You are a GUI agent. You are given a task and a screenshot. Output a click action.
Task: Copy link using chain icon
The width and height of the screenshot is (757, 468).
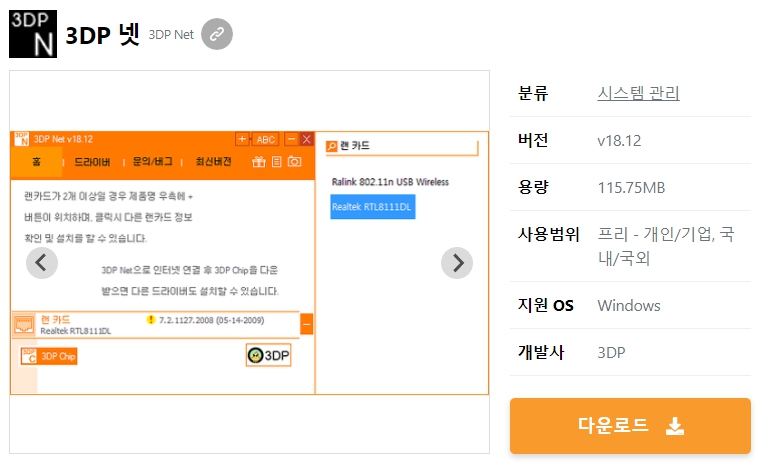pos(217,34)
